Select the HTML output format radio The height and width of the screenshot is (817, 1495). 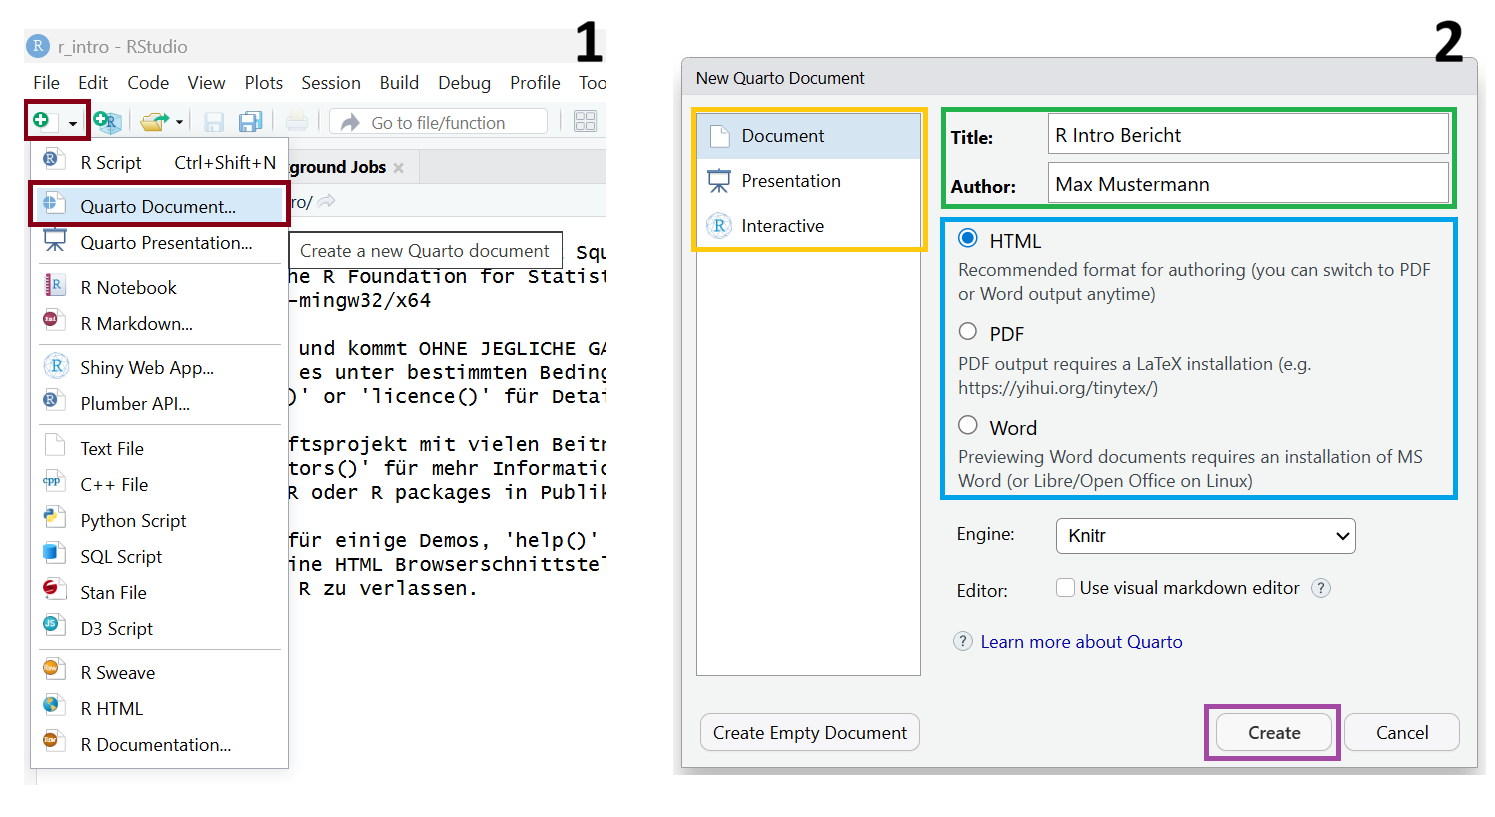point(968,239)
